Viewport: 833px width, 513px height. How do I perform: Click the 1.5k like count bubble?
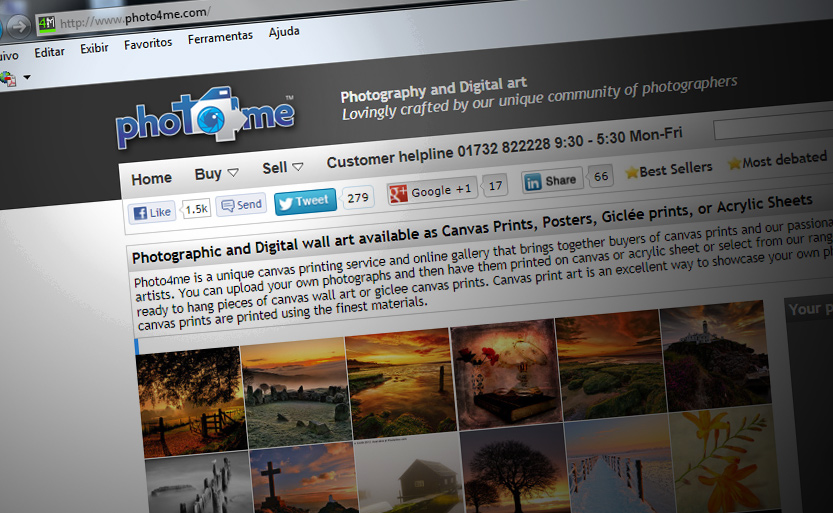[197, 209]
